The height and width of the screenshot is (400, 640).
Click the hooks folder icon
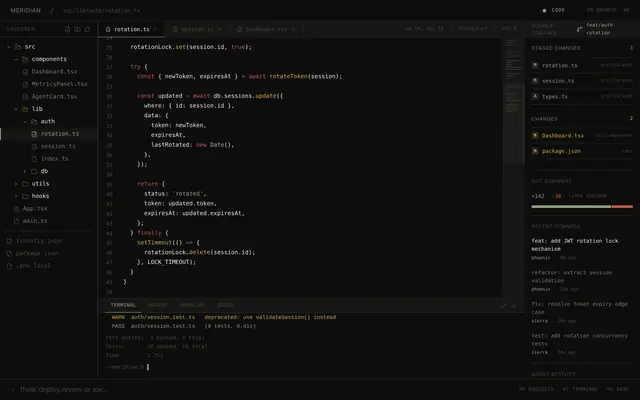(x=25, y=196)
